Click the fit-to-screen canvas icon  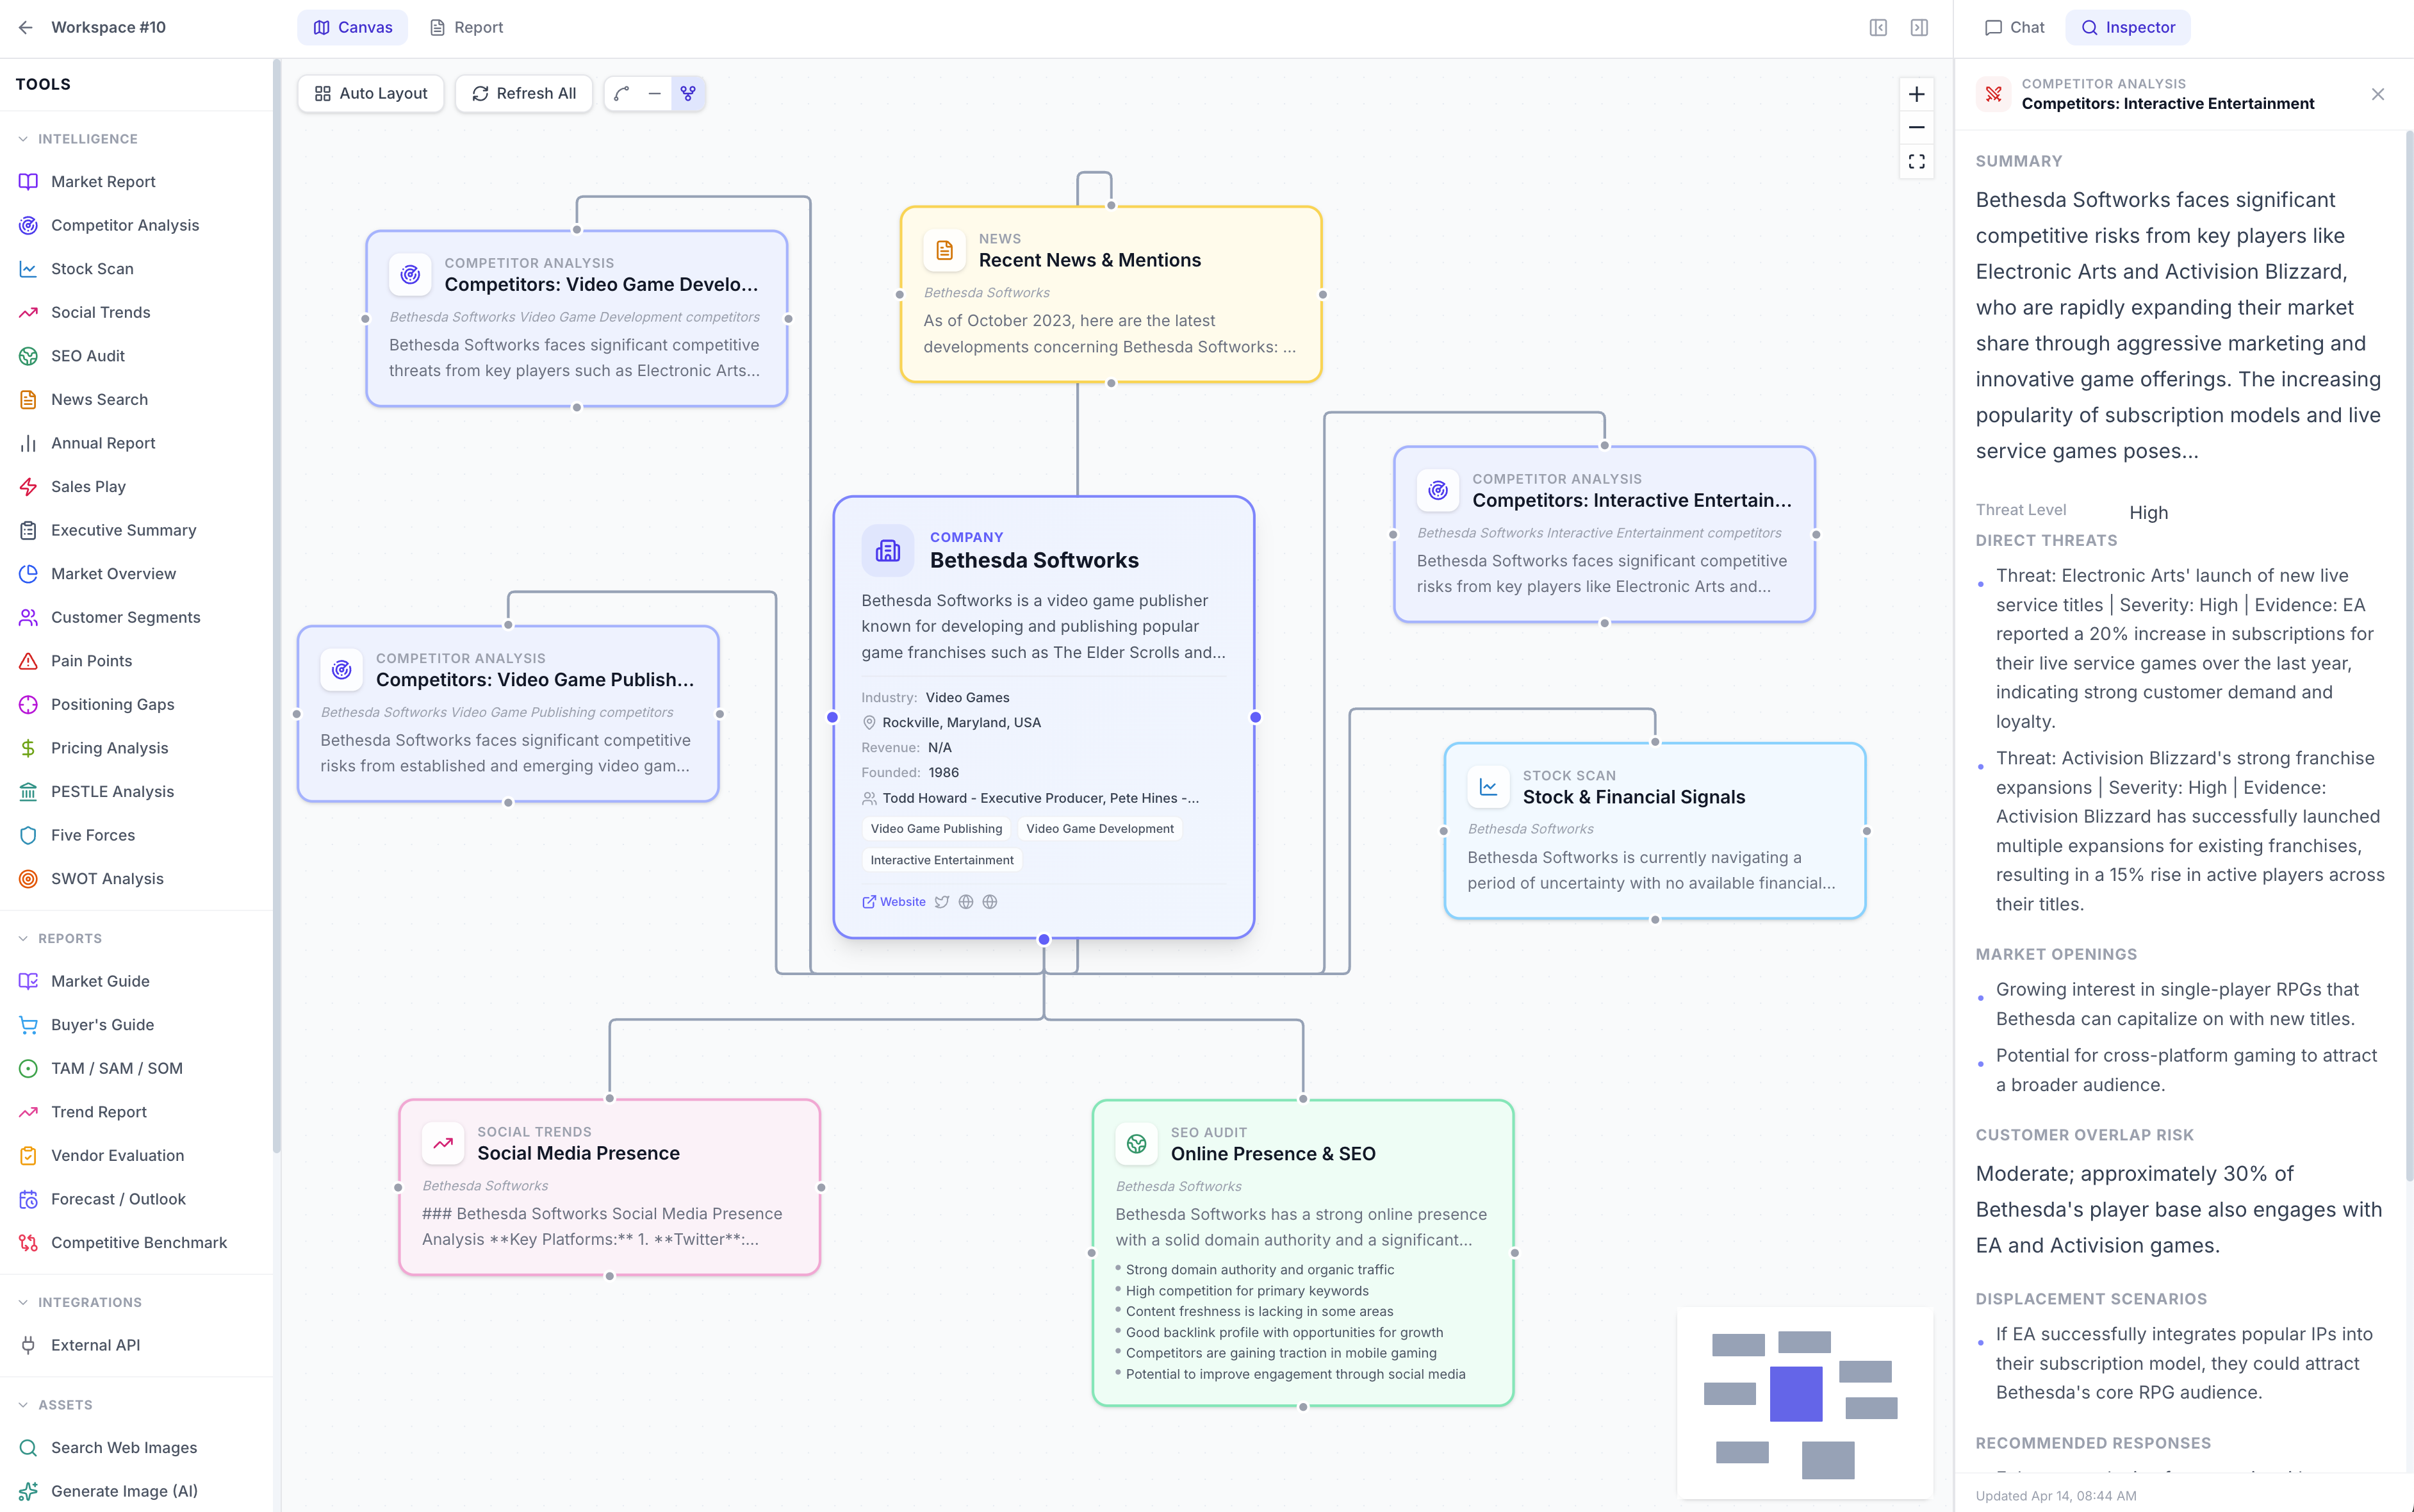pos(1916,161)
